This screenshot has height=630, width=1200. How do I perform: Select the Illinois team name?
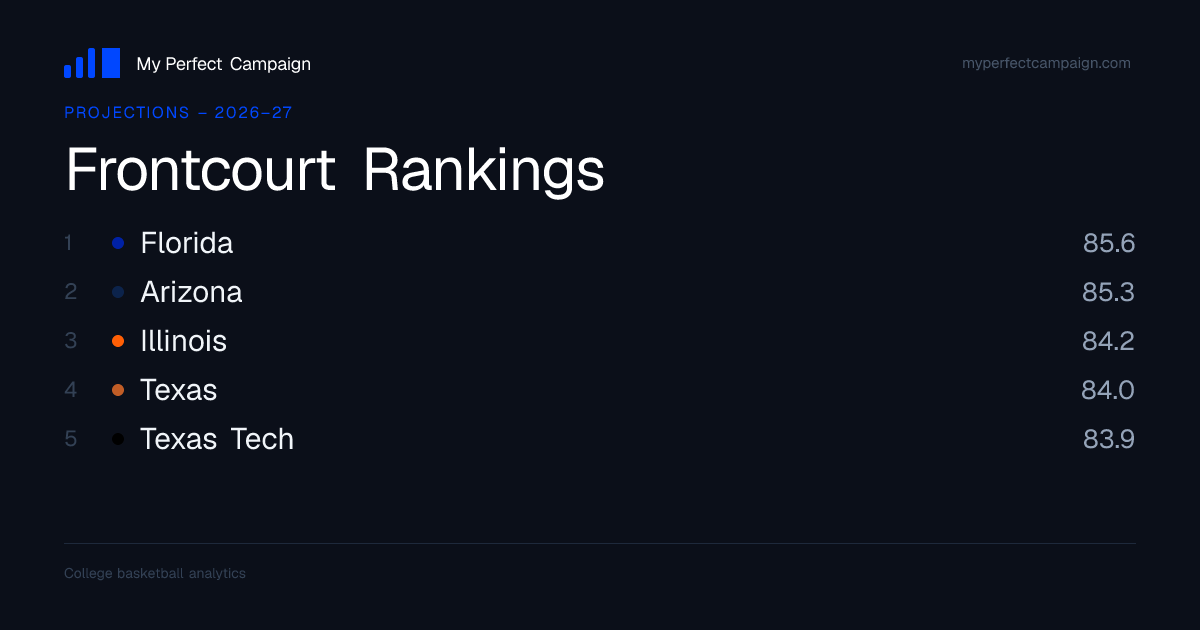184,341
